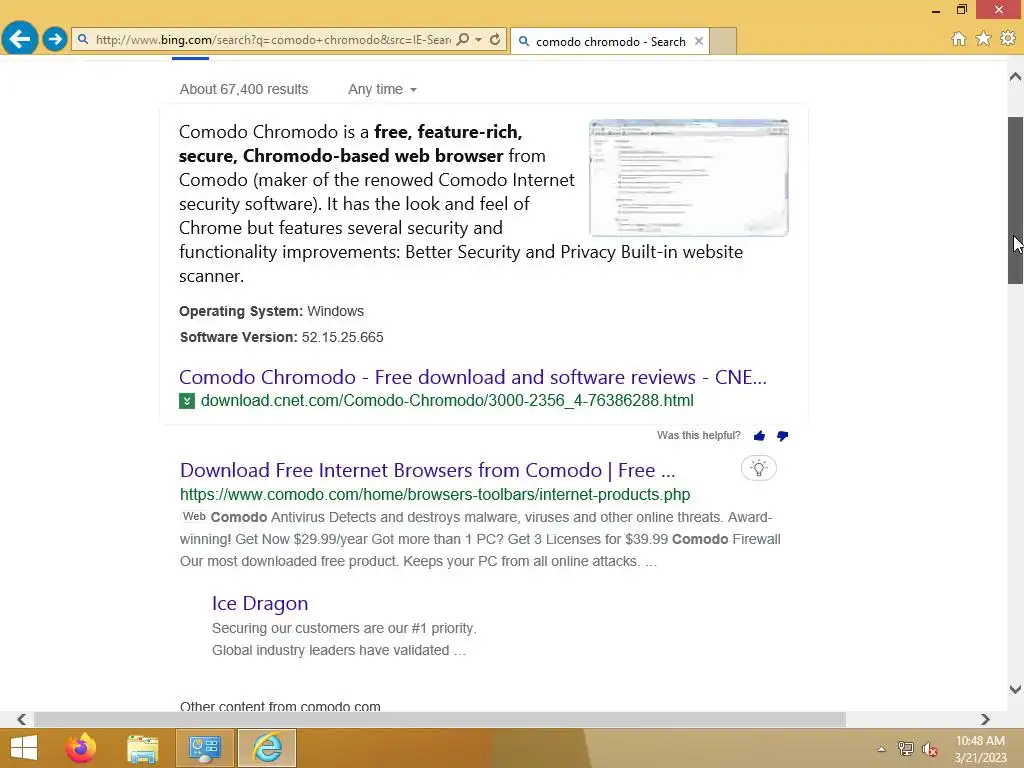1024x768 pixels.
Task: Go back with the browser Back arrow
Action: pos(20,39)
